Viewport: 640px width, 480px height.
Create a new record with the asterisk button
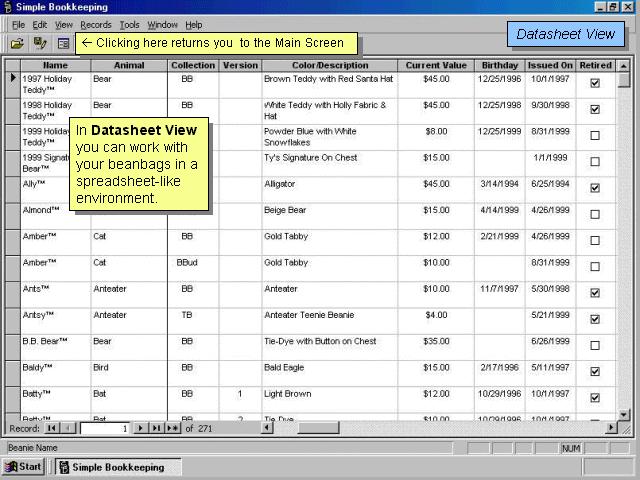pyautogui.click(x=172, y=428)
